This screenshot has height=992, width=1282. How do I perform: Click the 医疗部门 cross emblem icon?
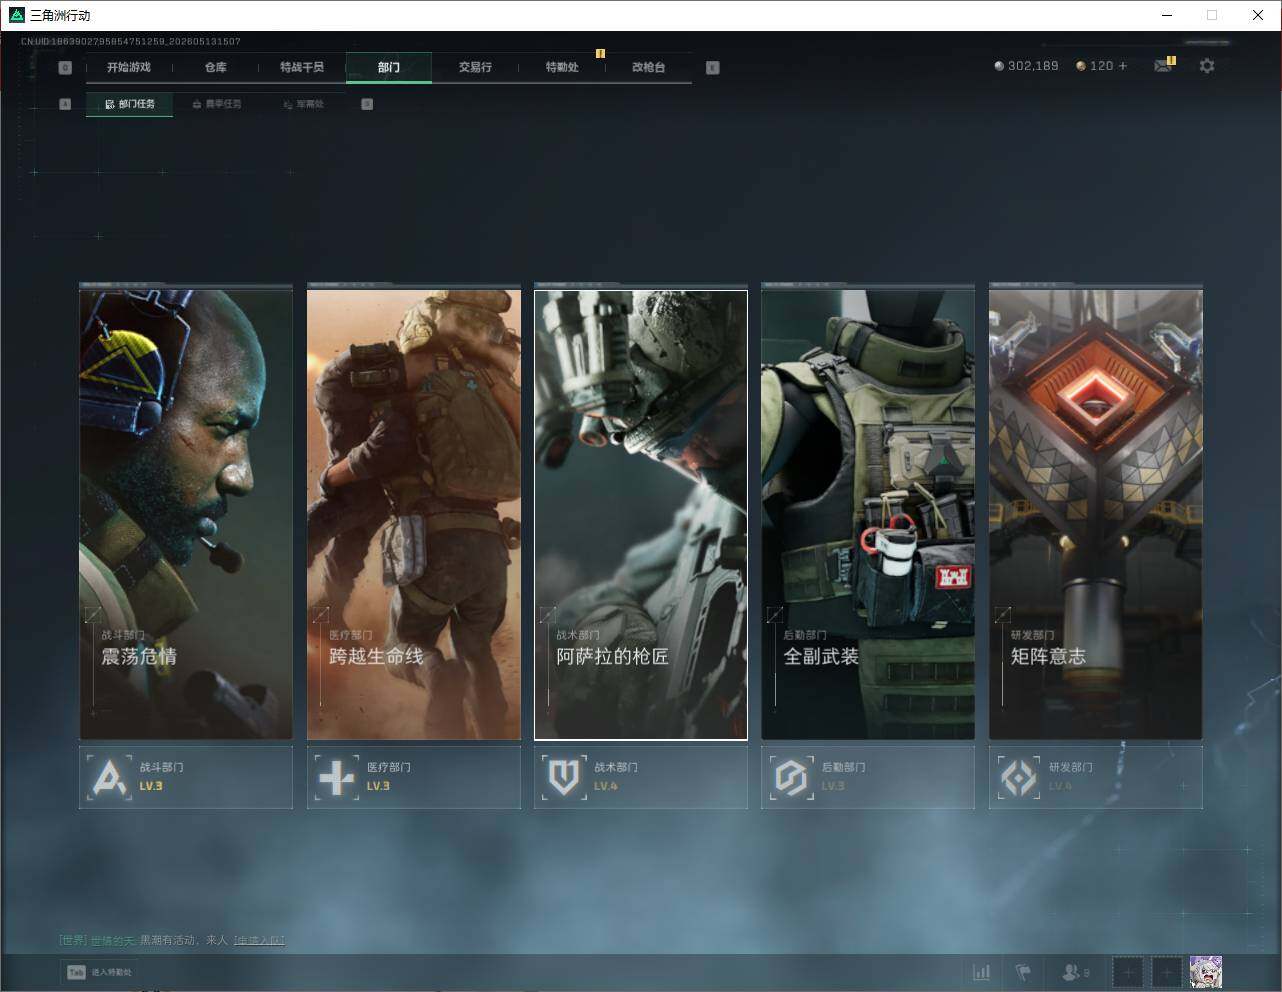[x=336, y=777]
